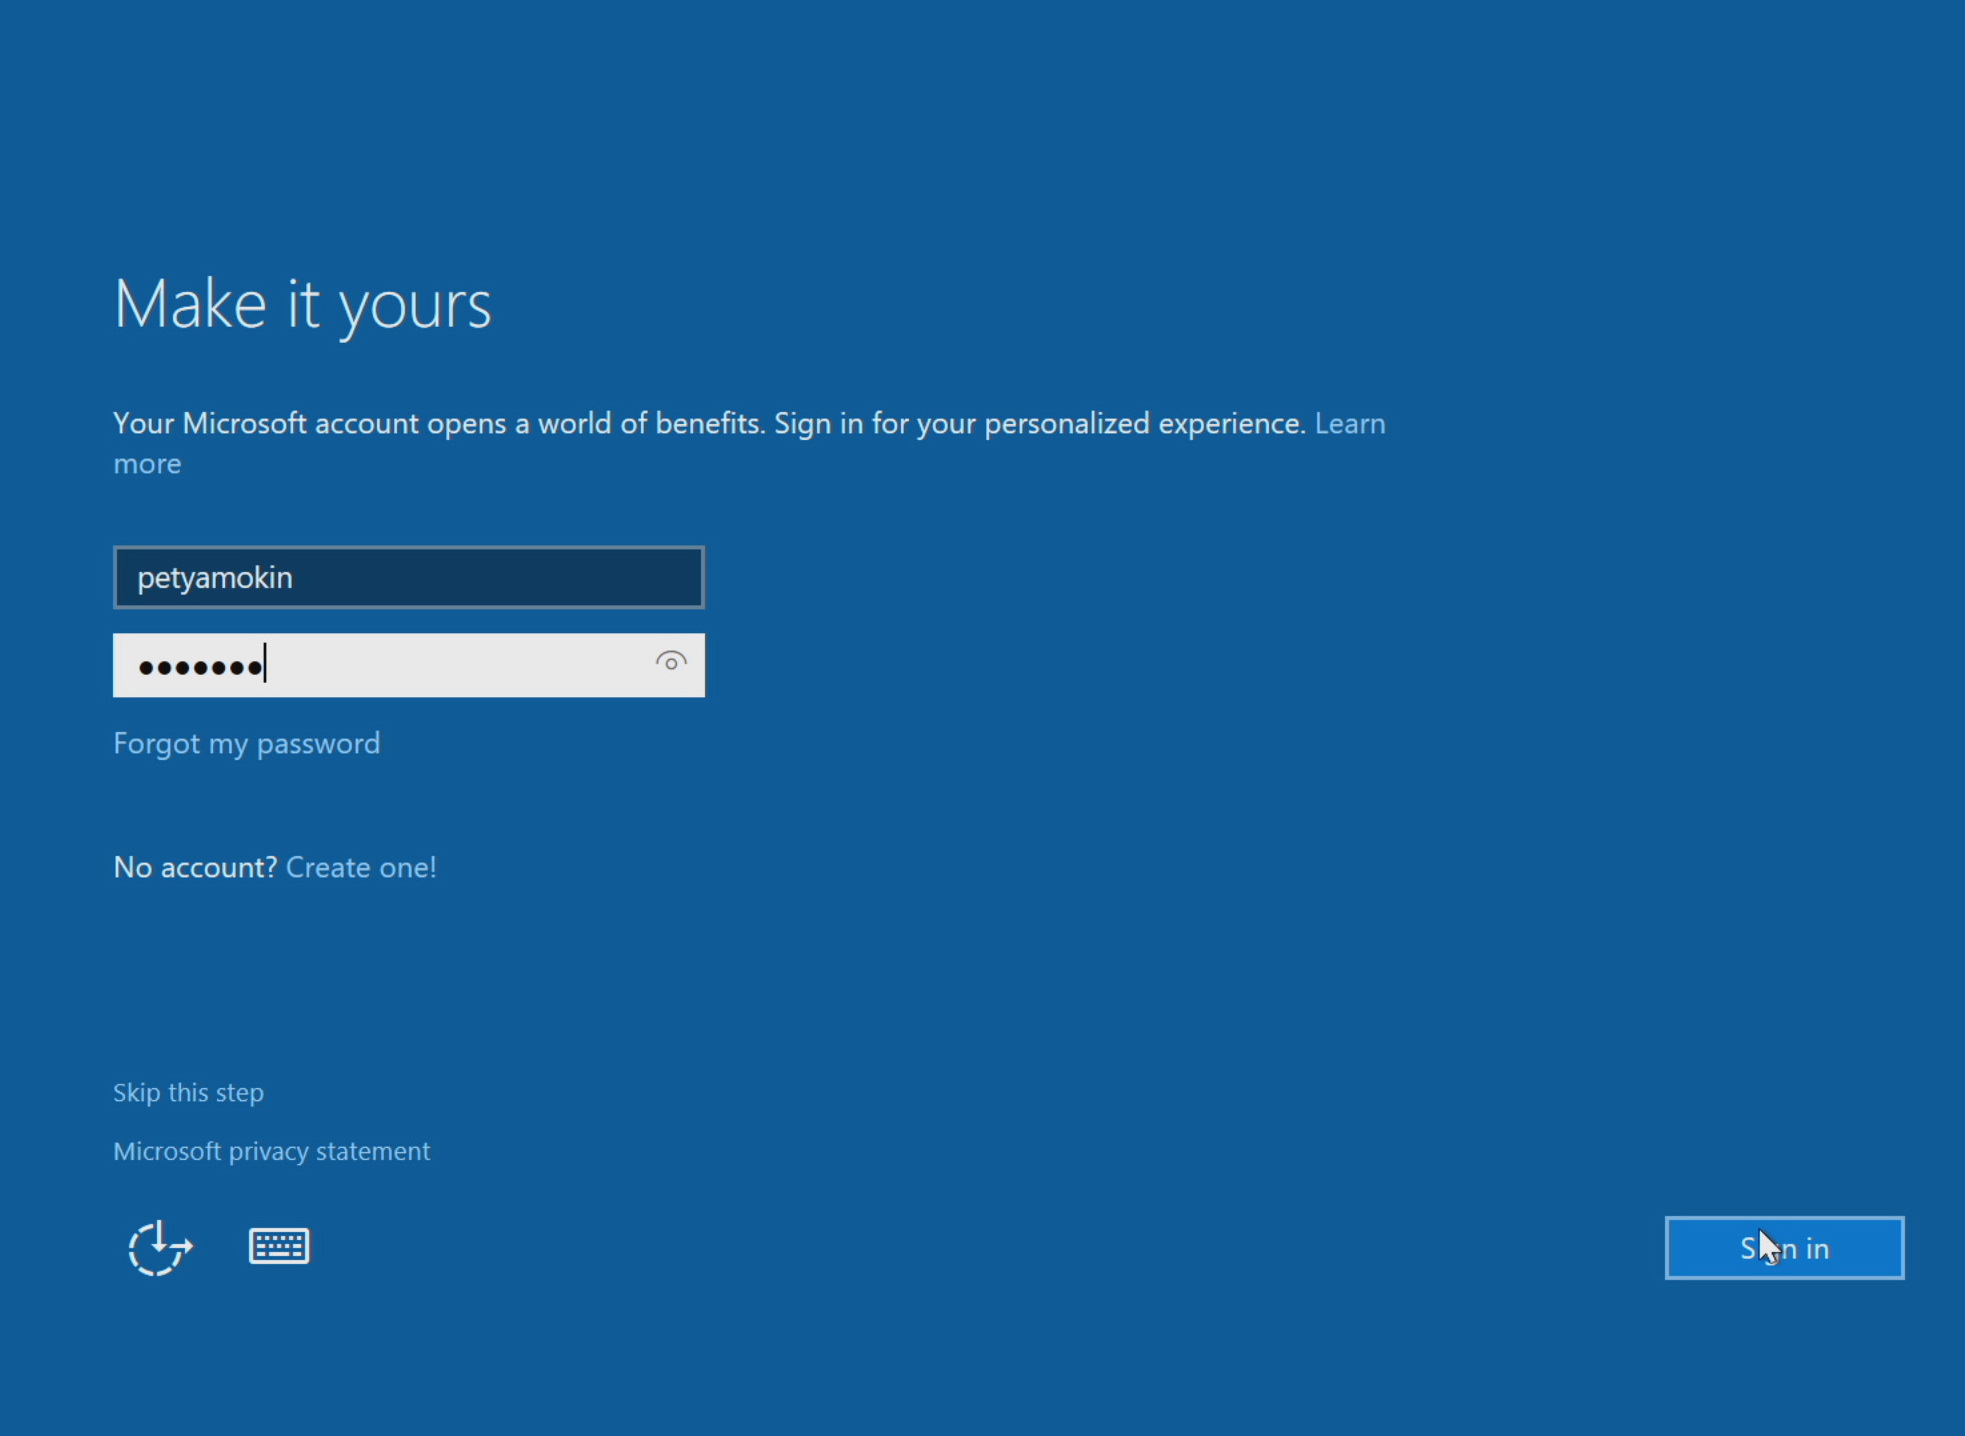The image size is (1965, 1436).
Task: Click the word more on the second line
Action: pyautogui.click(x=147, y=464)
